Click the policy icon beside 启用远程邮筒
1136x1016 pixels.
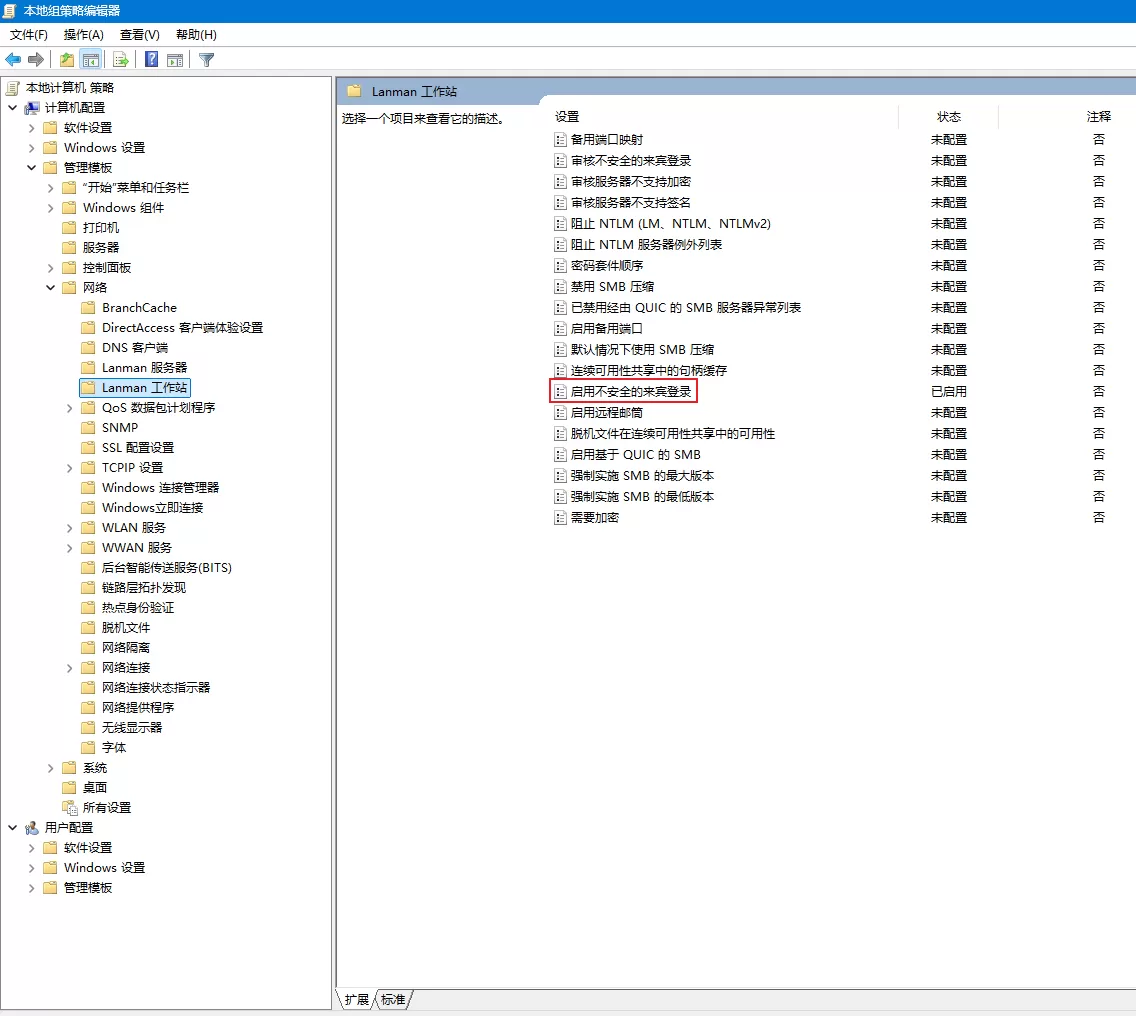560,412
